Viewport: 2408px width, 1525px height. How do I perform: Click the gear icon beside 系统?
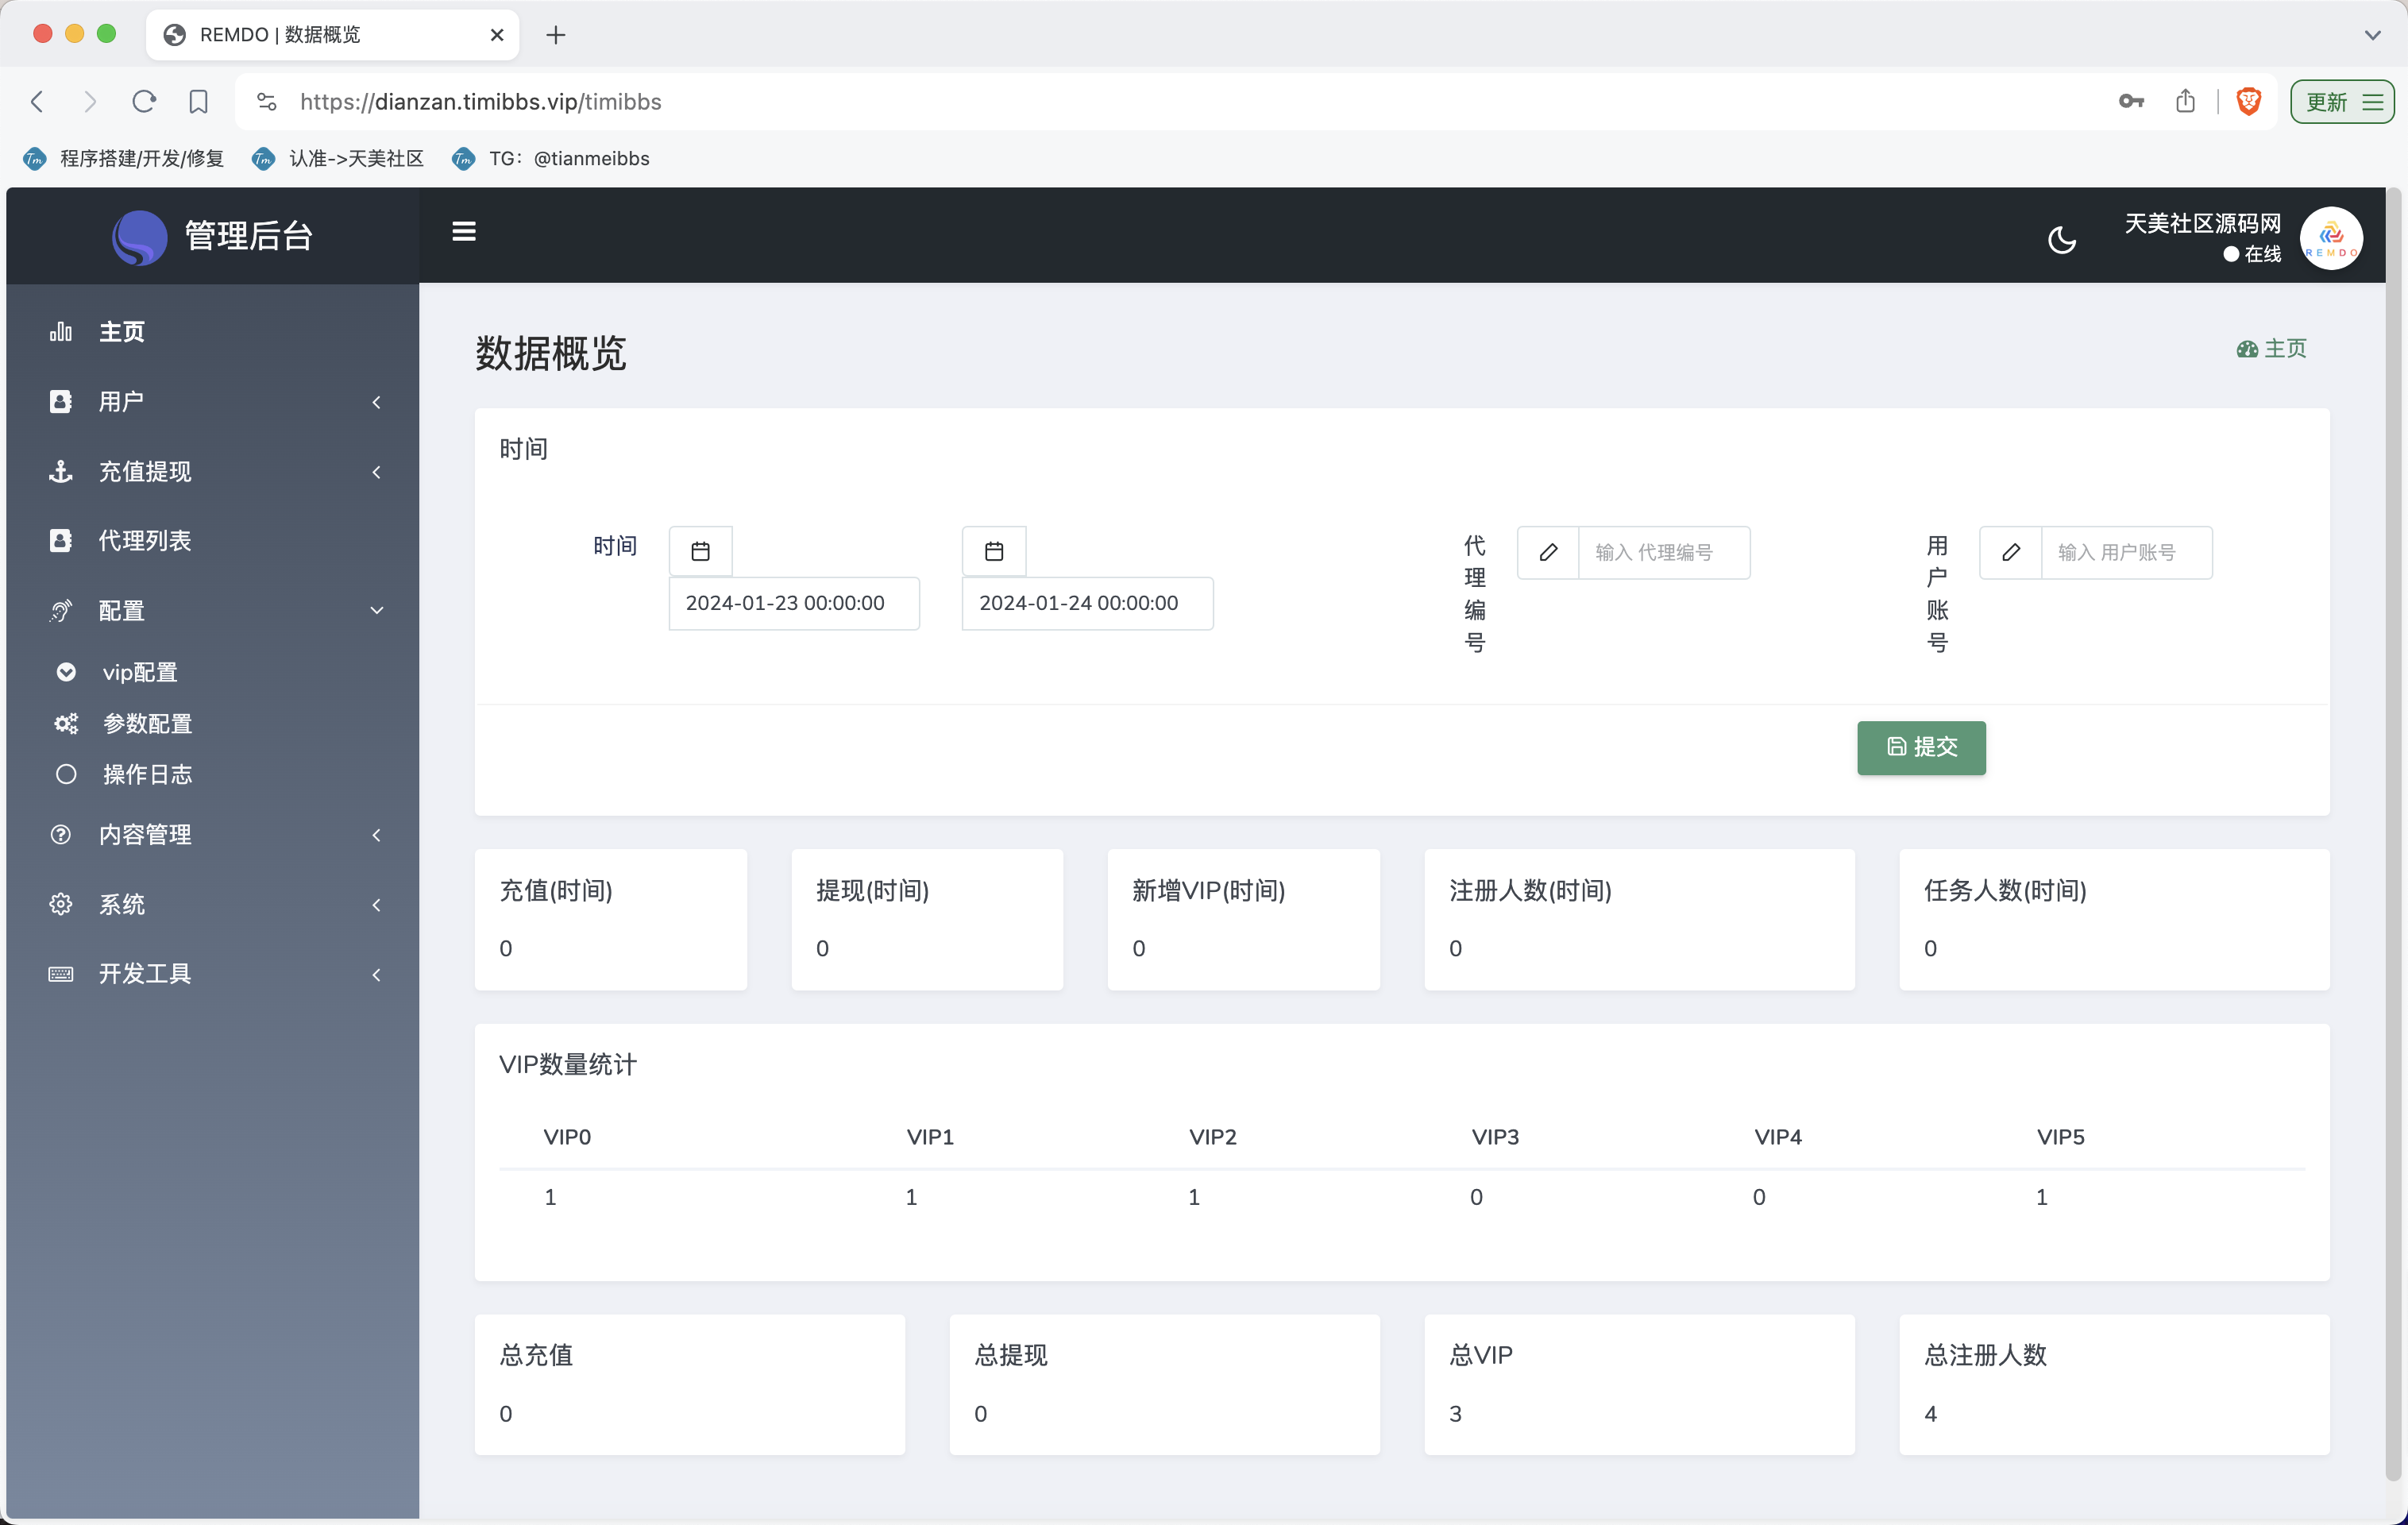(61, 905)
